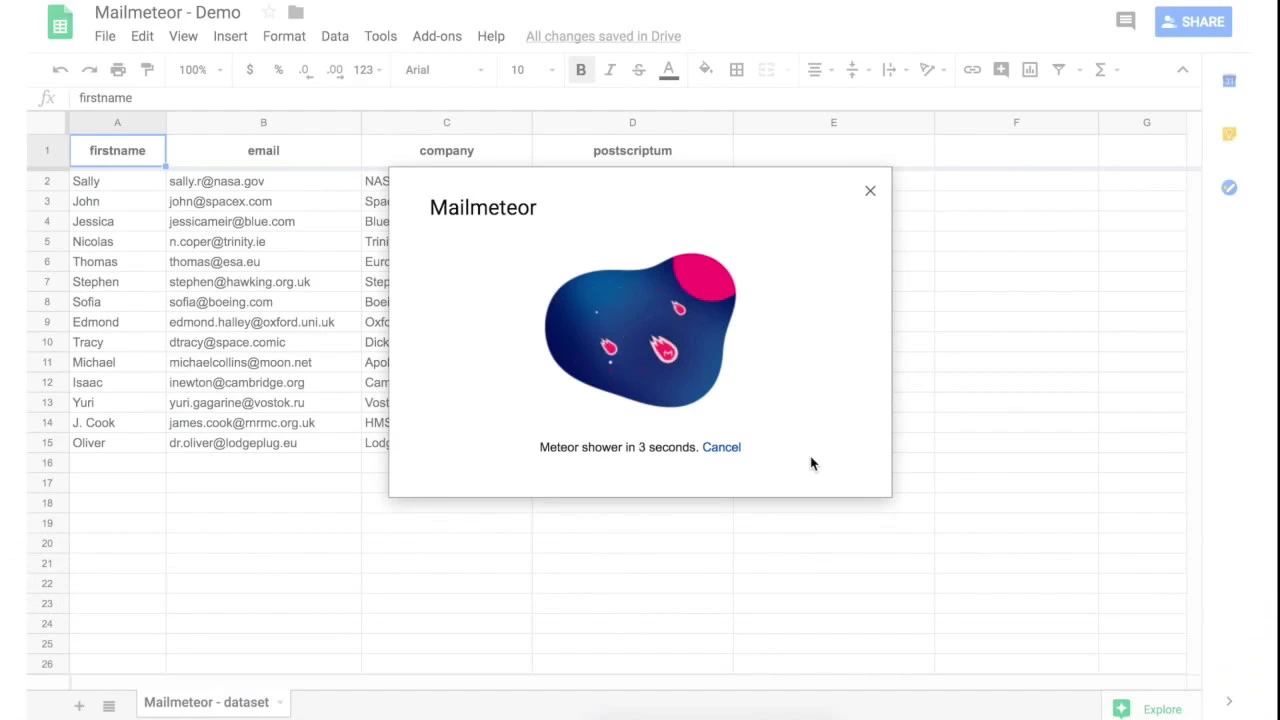1280x720 pixels.
Task: Open Calendar in side panel
Action: pyautogui.click(x=1229, y=80)
